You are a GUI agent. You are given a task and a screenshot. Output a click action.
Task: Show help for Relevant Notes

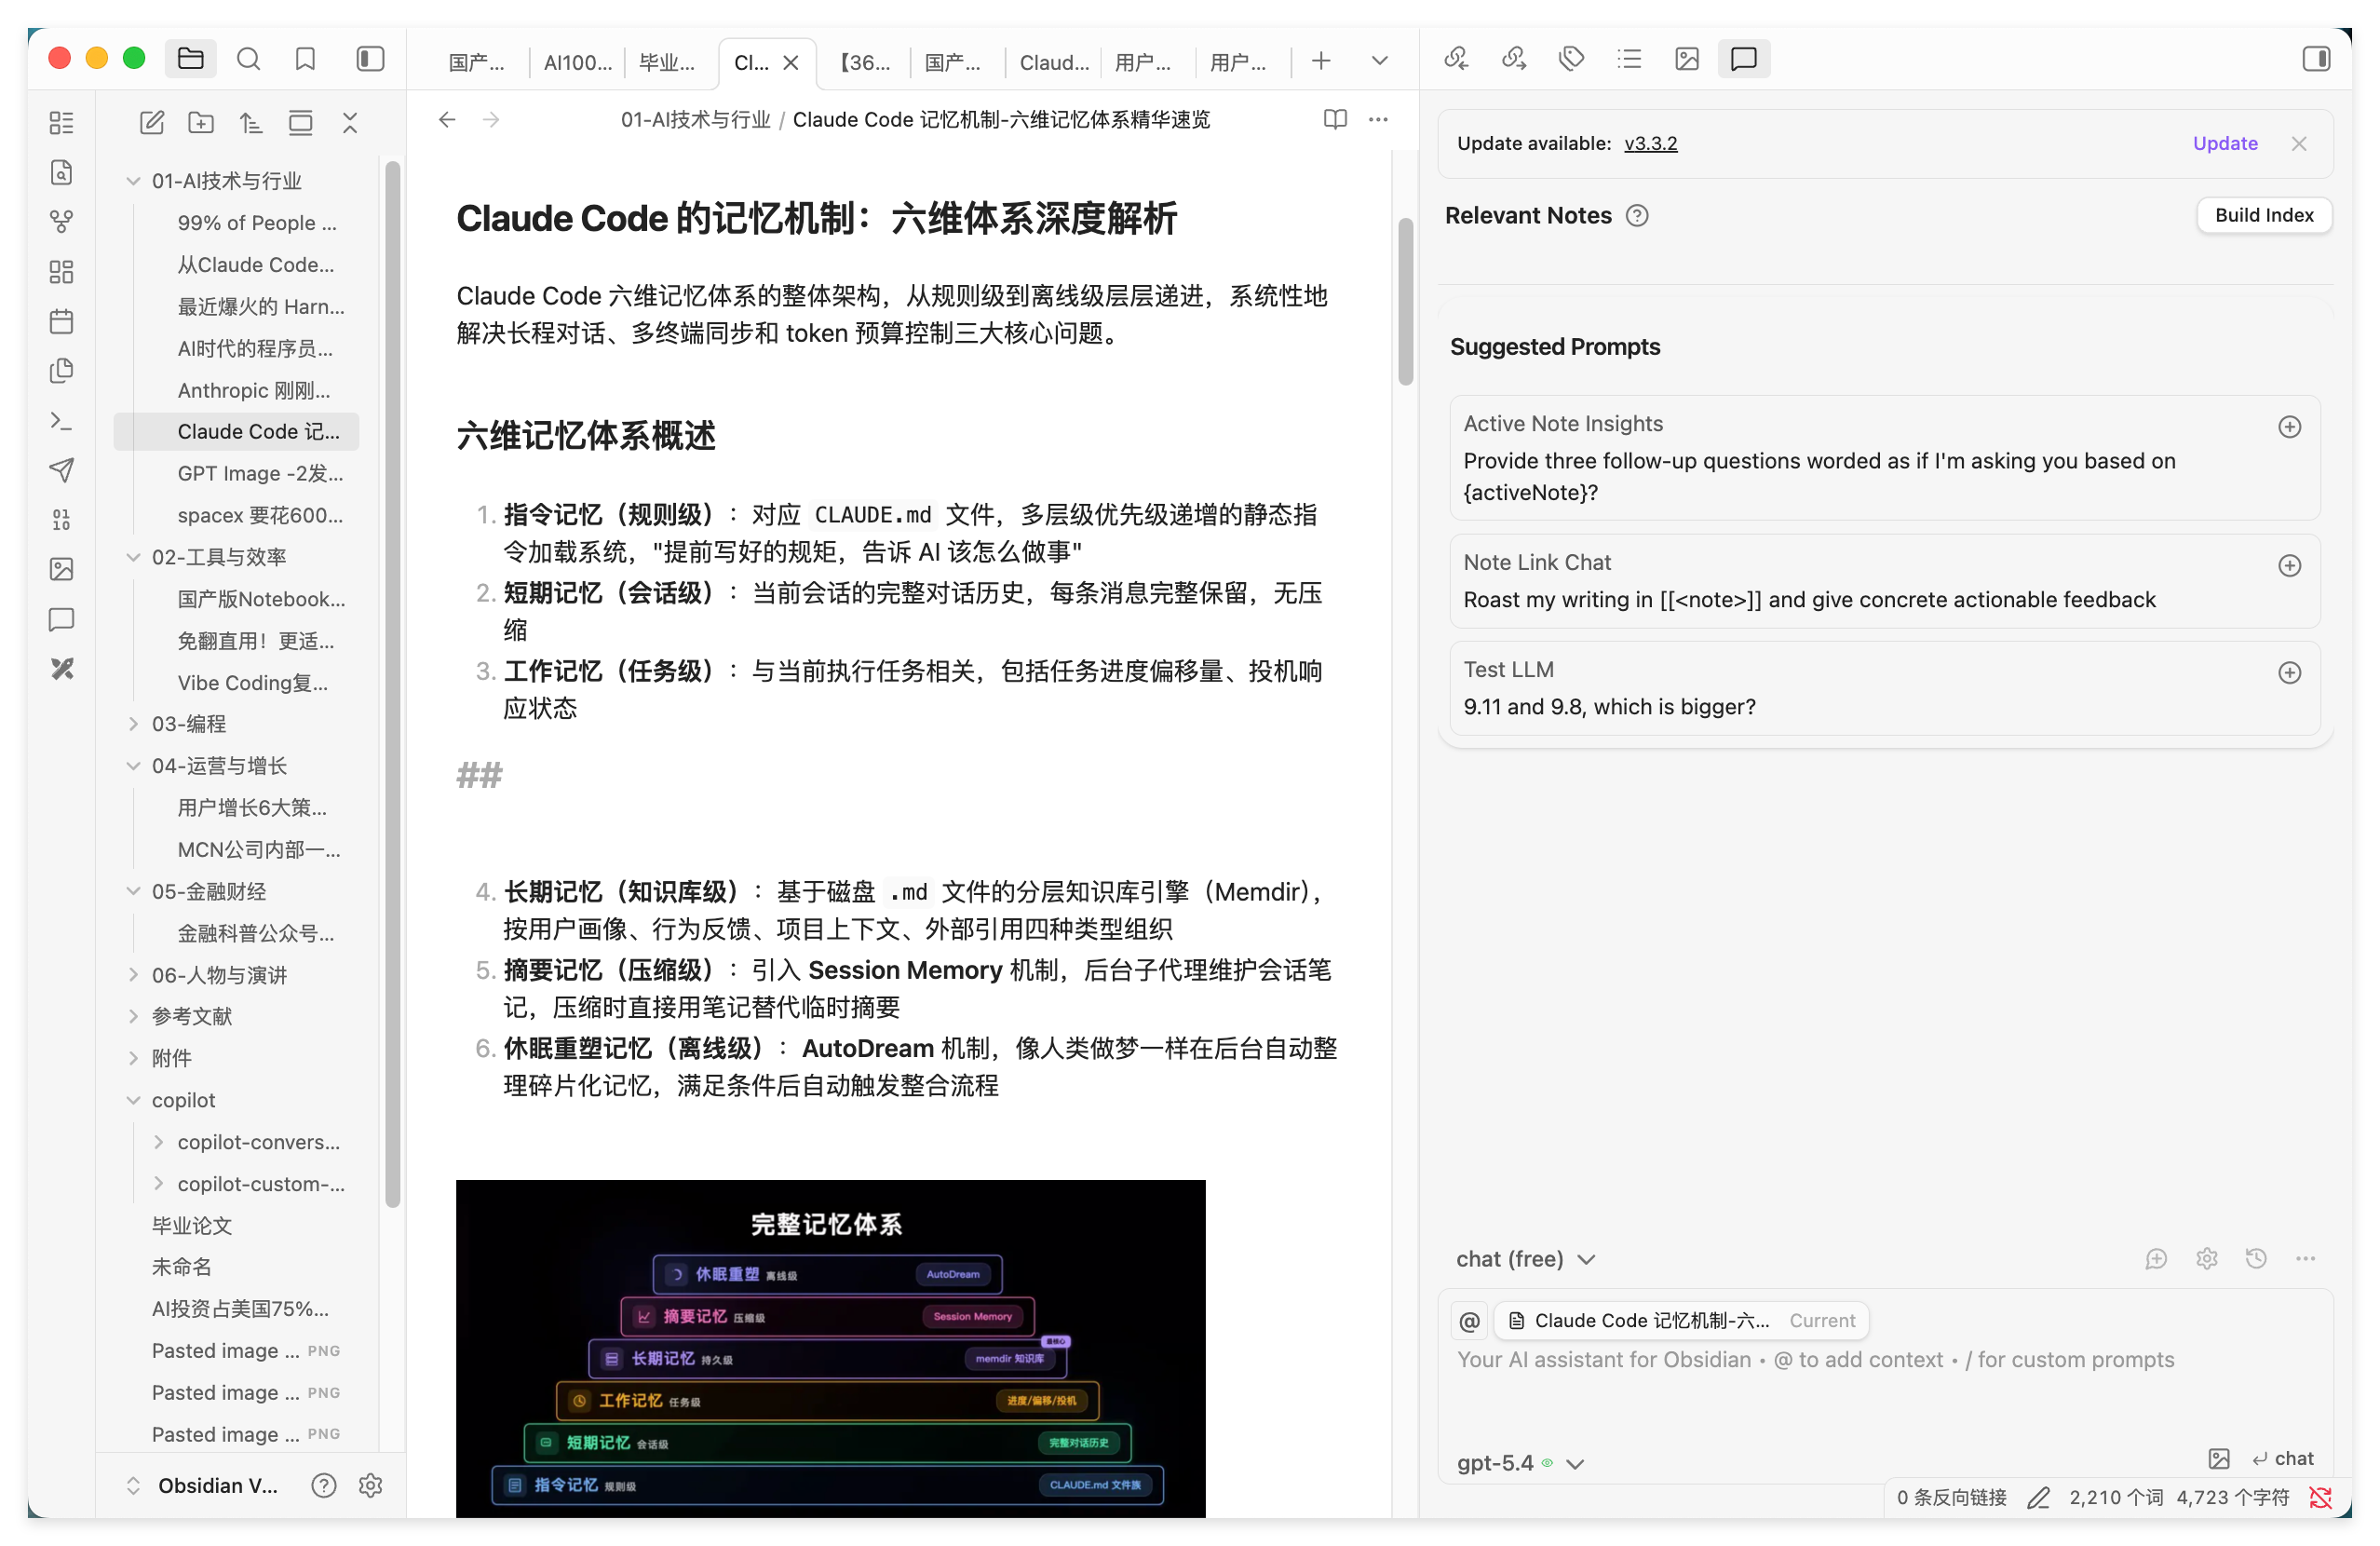(1636, 215)
